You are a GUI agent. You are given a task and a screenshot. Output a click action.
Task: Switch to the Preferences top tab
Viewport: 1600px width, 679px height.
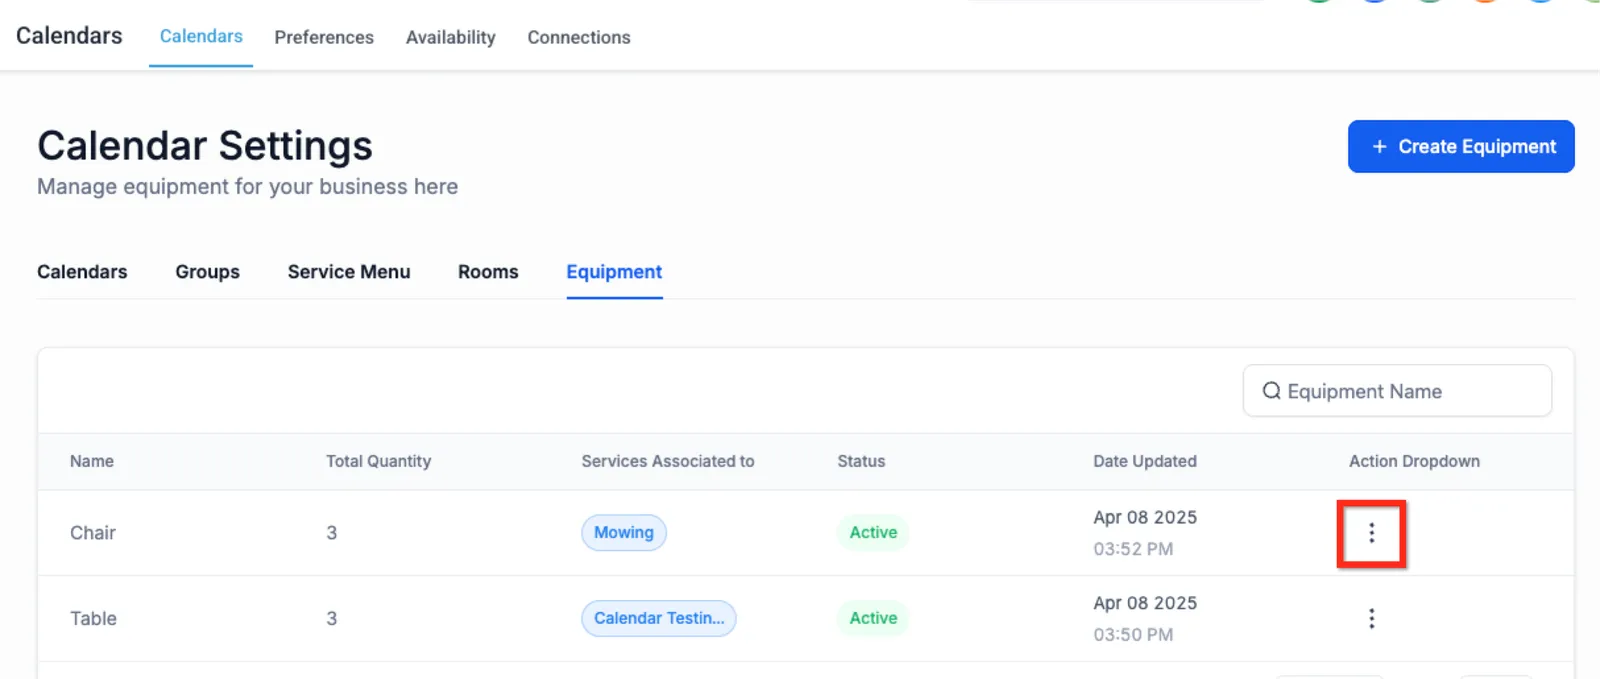pos(324,37)
